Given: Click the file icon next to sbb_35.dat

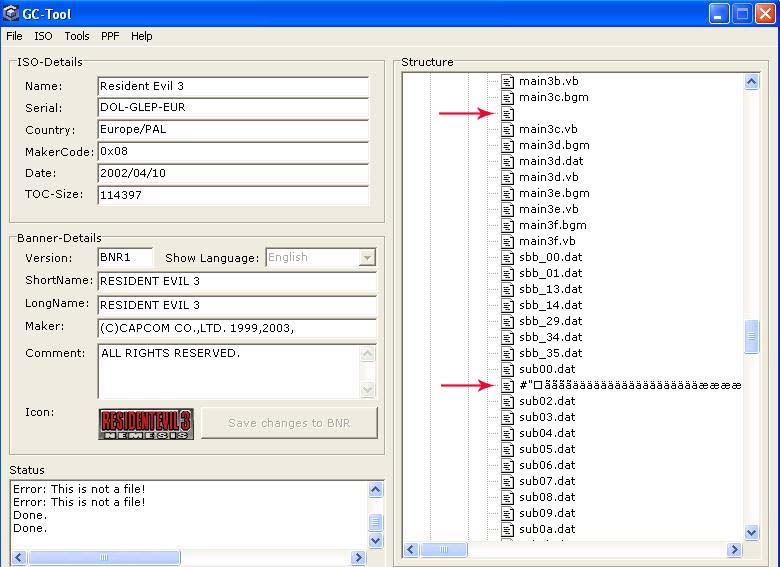Looking at the screenshot, I should pyautogui.click(x=507, y=354).
